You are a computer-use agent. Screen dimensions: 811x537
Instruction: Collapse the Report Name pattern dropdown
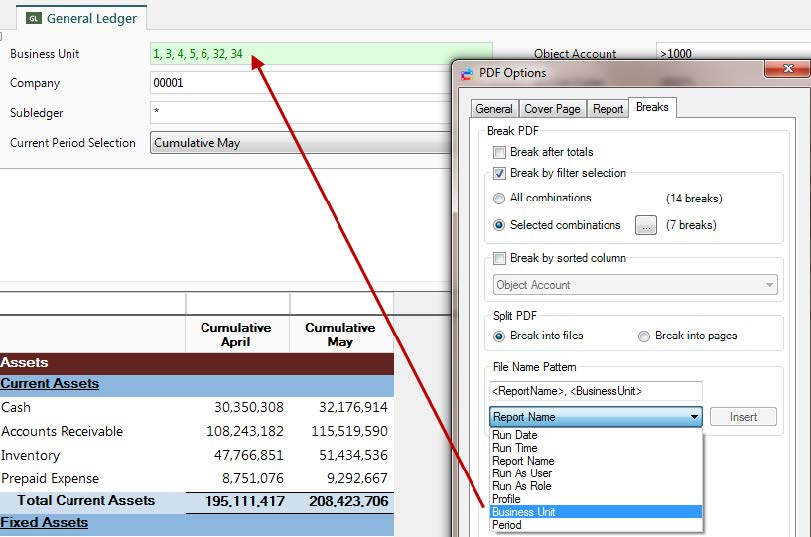694,417
